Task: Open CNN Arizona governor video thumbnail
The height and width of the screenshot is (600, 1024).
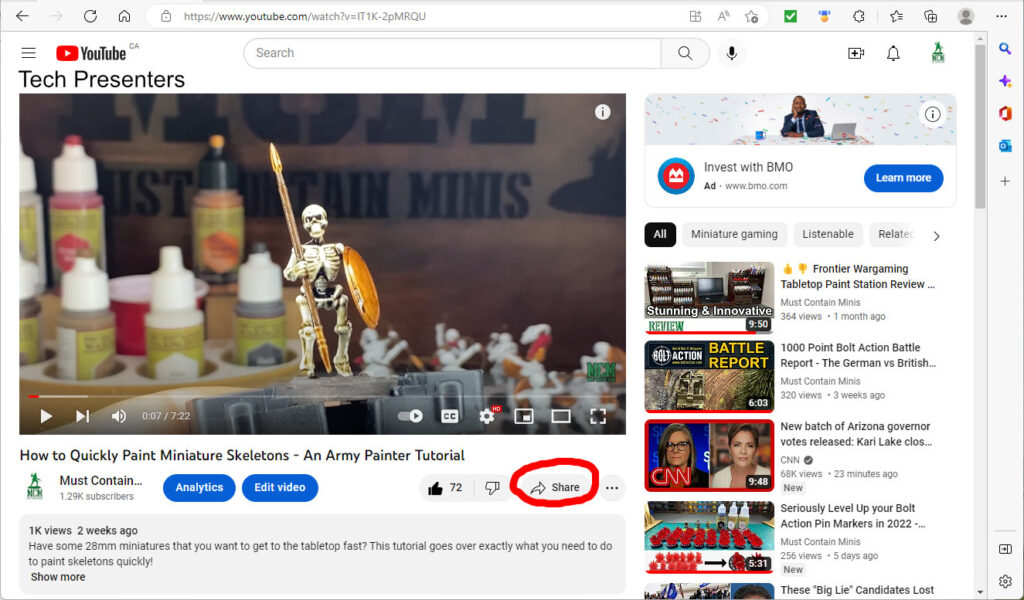Action: 709,456
